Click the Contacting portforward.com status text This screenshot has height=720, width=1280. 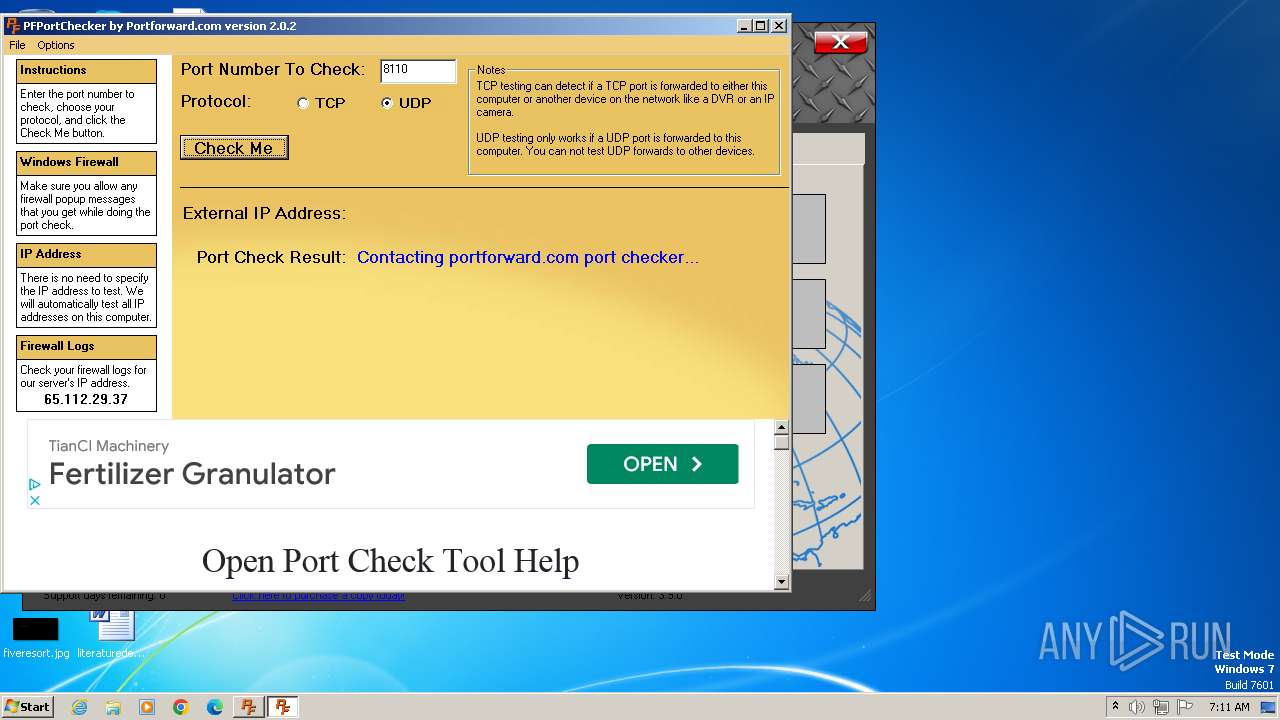tap(528, 257)
